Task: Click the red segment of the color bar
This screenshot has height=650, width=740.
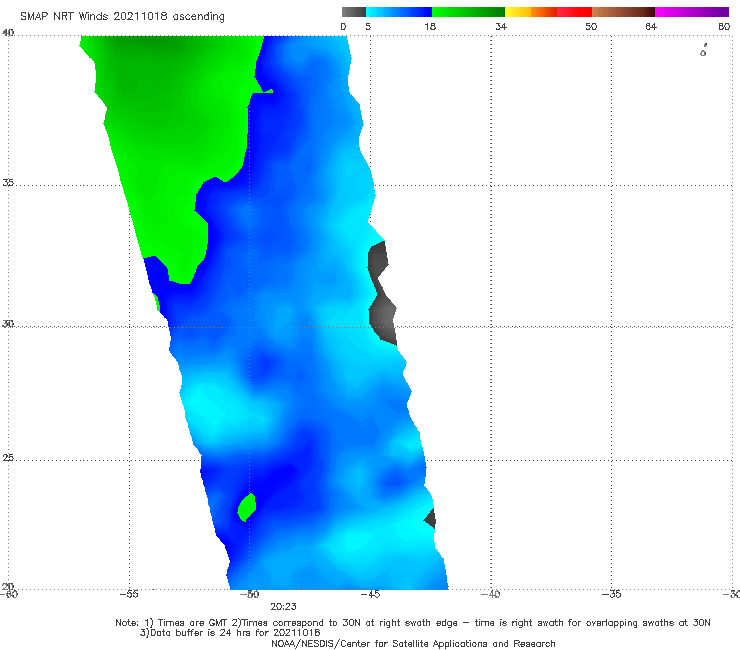Action: coord(574,12)
